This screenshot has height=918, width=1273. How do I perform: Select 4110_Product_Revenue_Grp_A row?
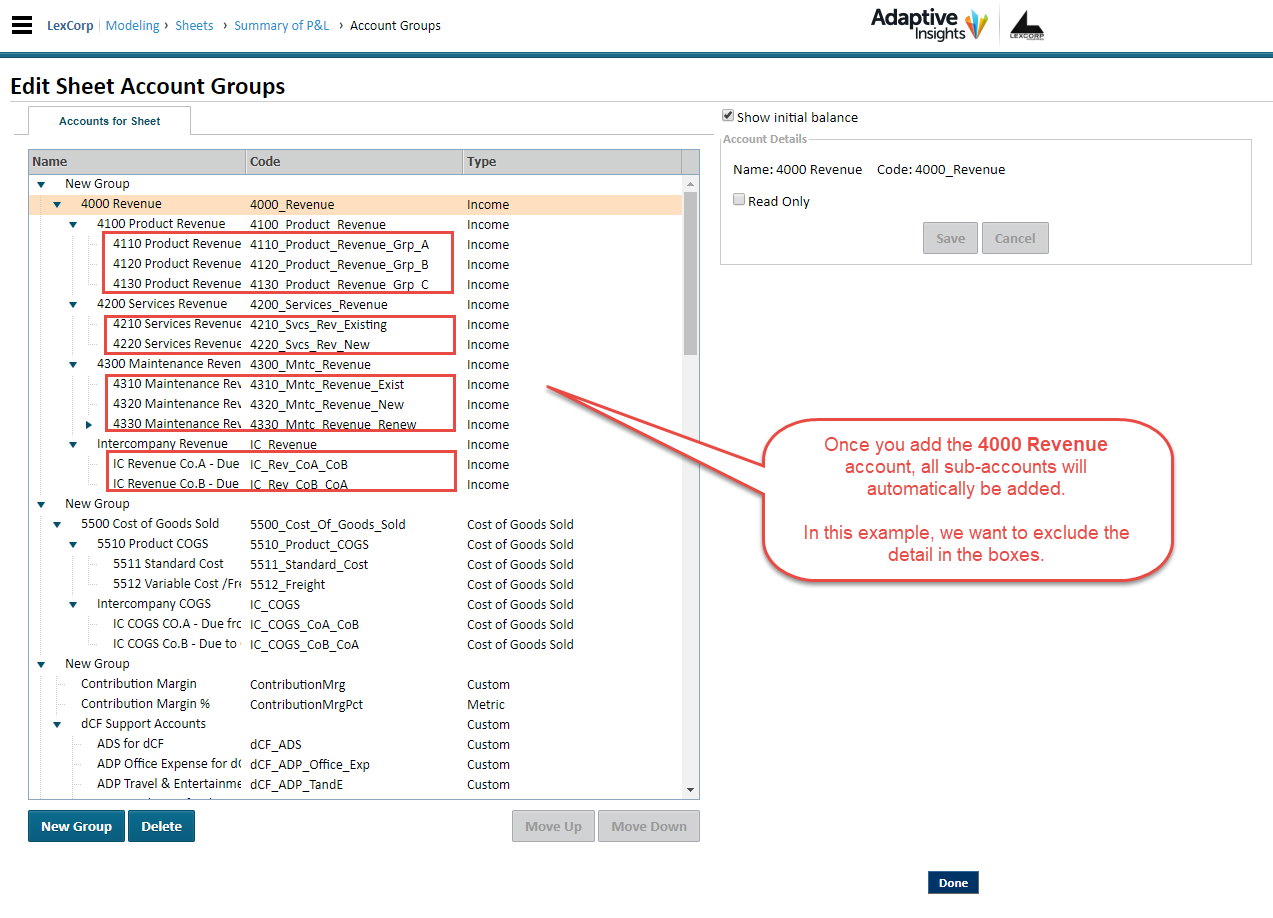click(x=355, y=244)
